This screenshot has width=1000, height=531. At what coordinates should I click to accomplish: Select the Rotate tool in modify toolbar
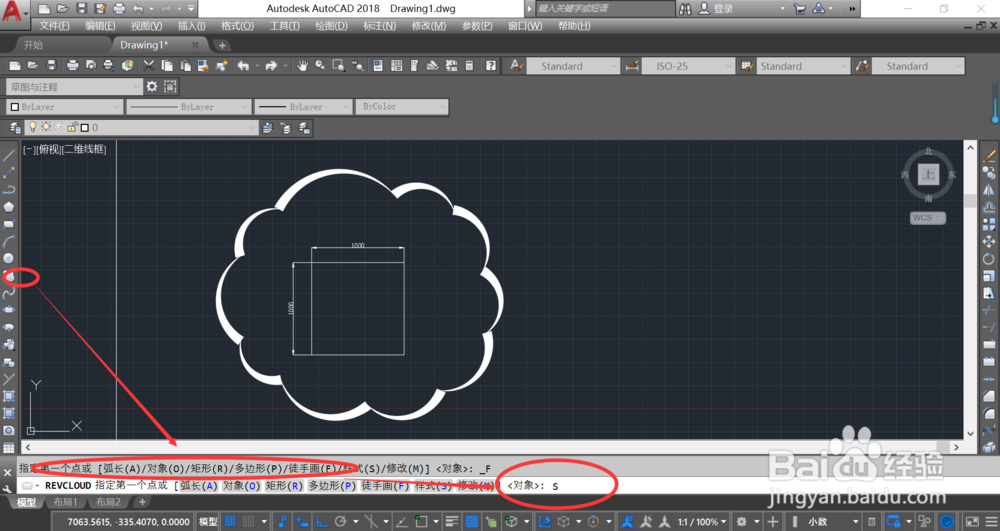(989, 259)
